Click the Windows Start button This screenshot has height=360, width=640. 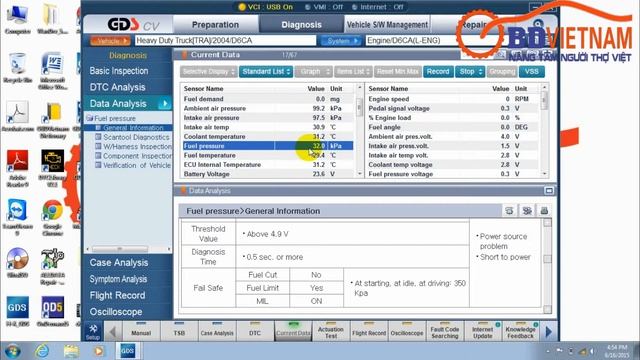tap(13, 351)
